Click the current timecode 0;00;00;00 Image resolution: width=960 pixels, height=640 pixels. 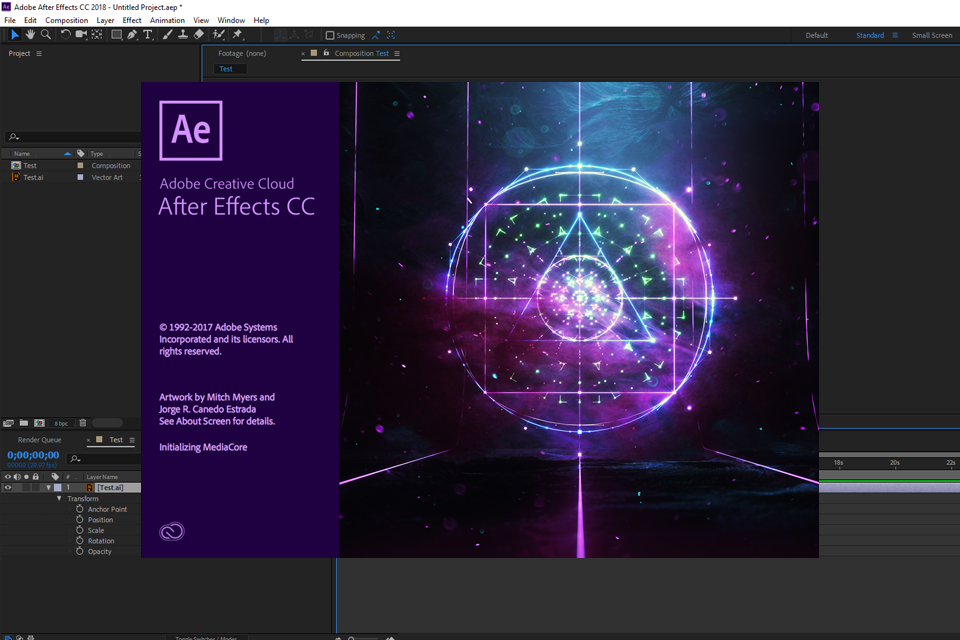coord(33,455)
